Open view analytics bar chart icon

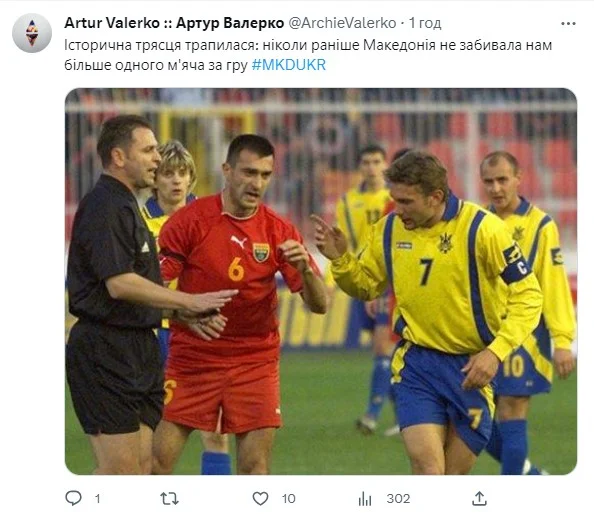(x=365, y=498)
